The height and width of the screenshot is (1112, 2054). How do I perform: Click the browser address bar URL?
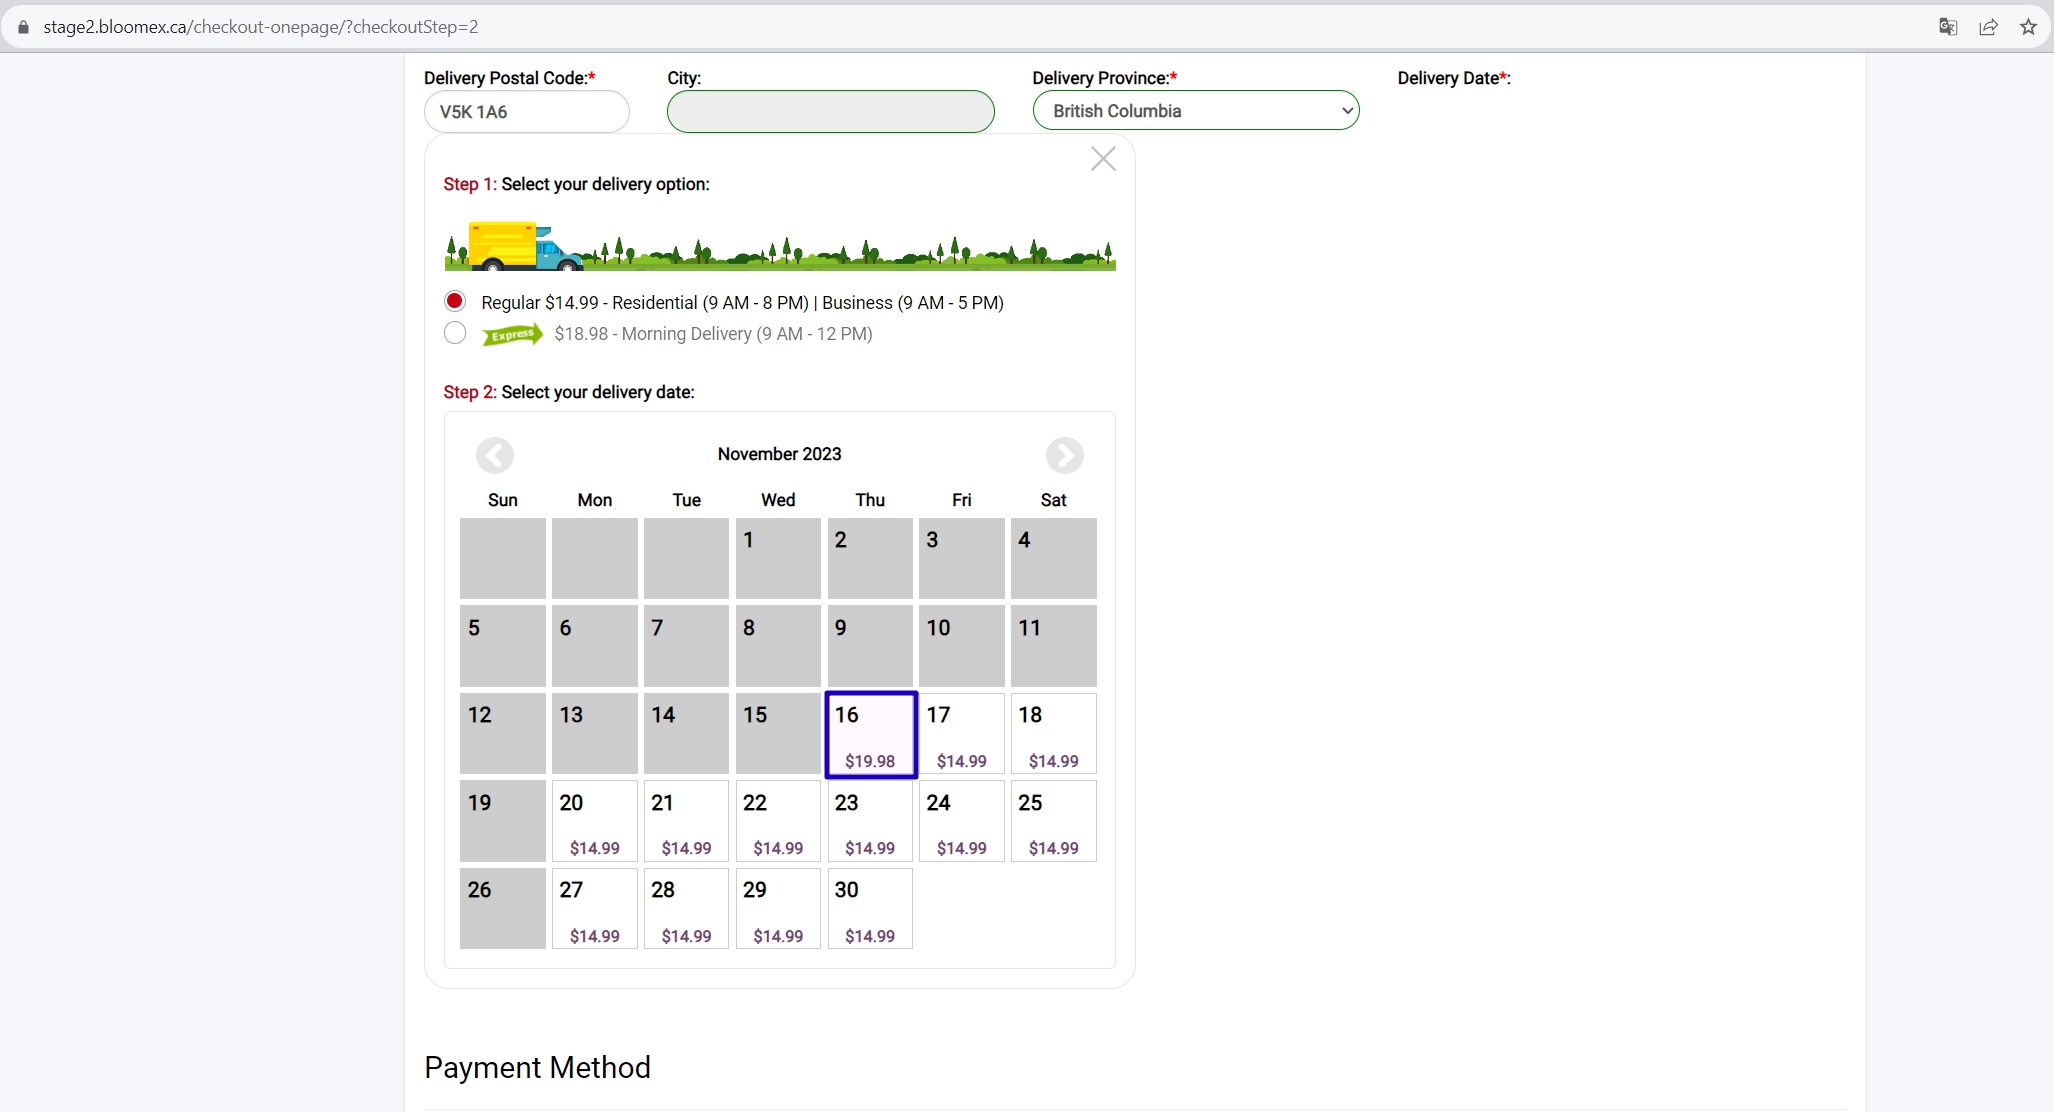(x=261, y=27)
